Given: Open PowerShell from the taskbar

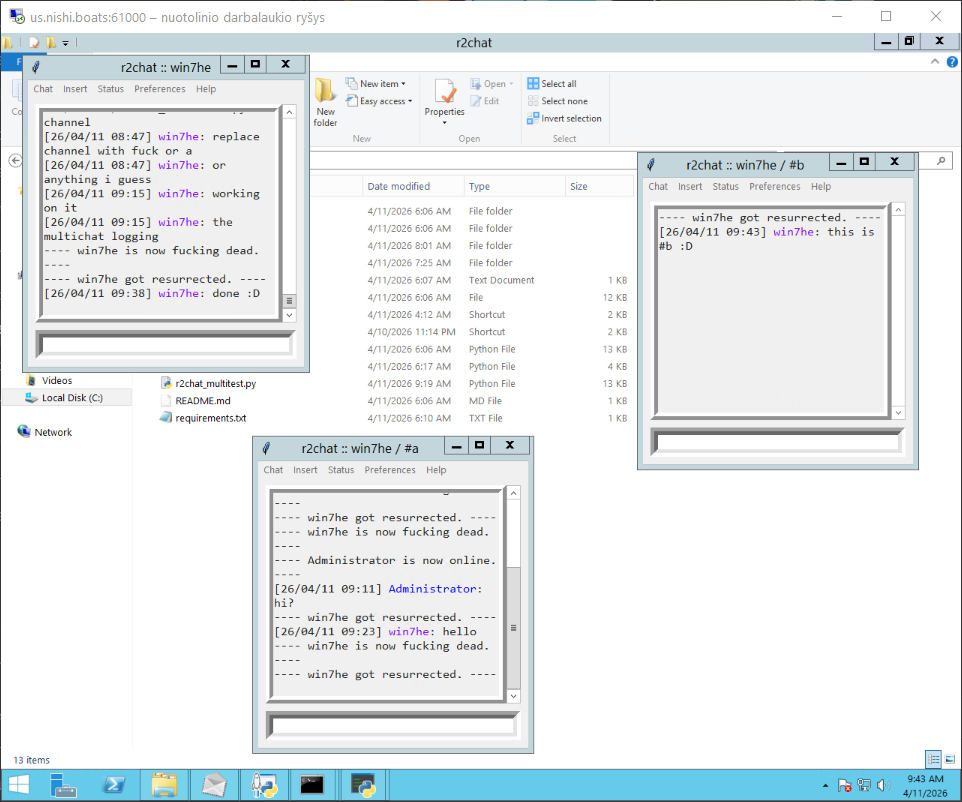Looking at the screenshot, I should pos(114,785).
